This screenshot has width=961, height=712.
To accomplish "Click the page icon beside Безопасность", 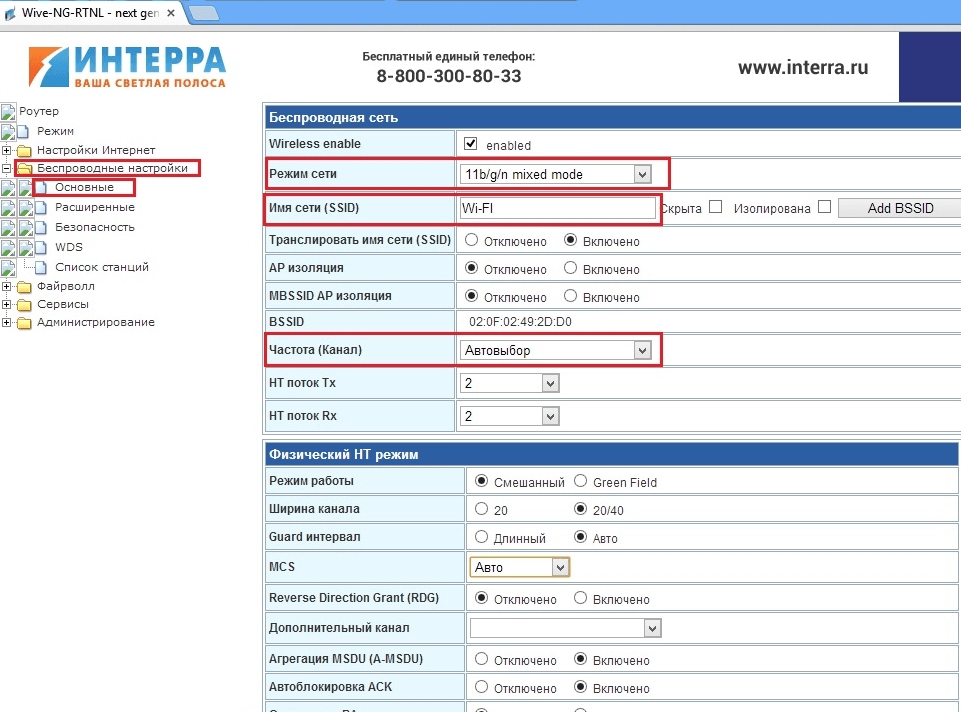I will (x=41, y=227).
